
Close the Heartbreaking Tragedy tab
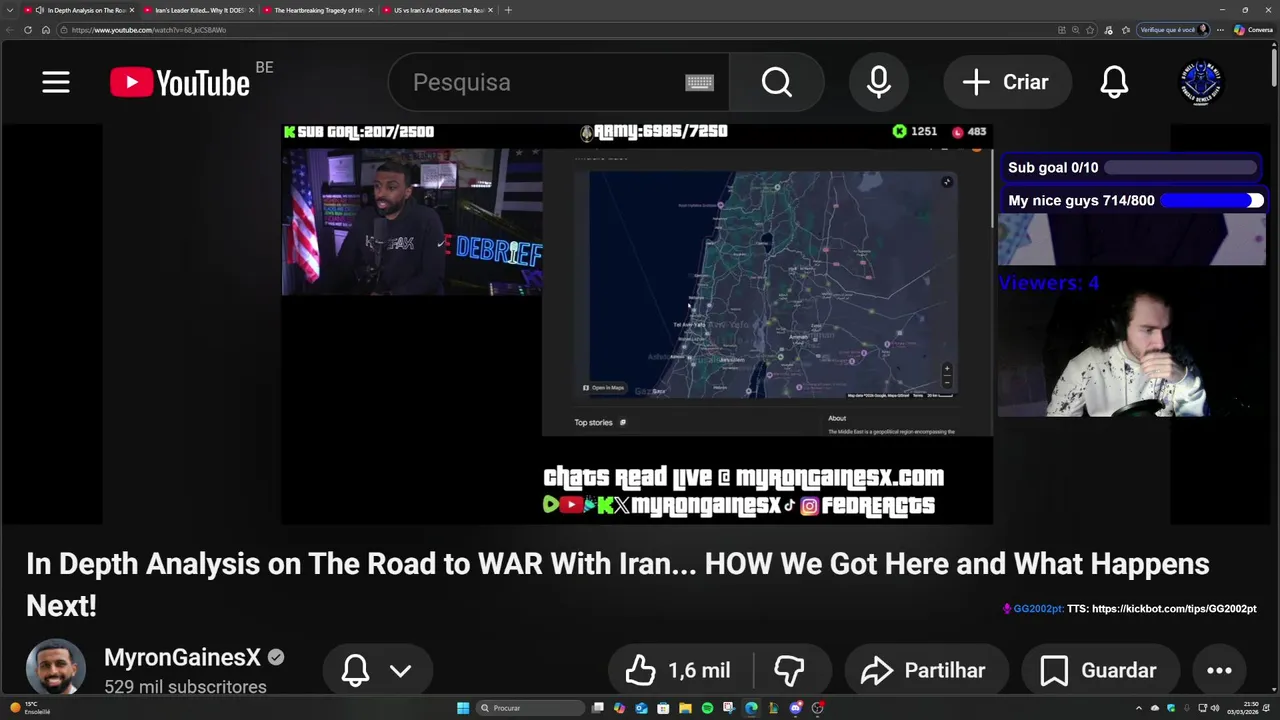(371, 10)
